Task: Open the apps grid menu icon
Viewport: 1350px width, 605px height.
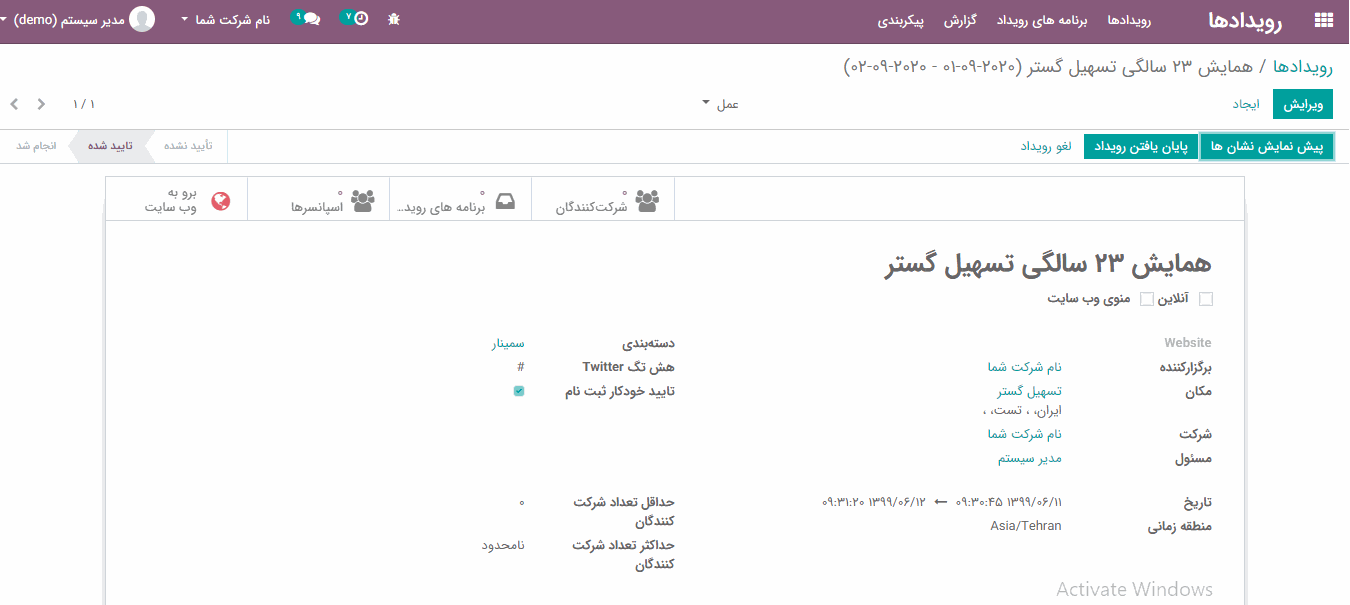Action: (1324, 20)
